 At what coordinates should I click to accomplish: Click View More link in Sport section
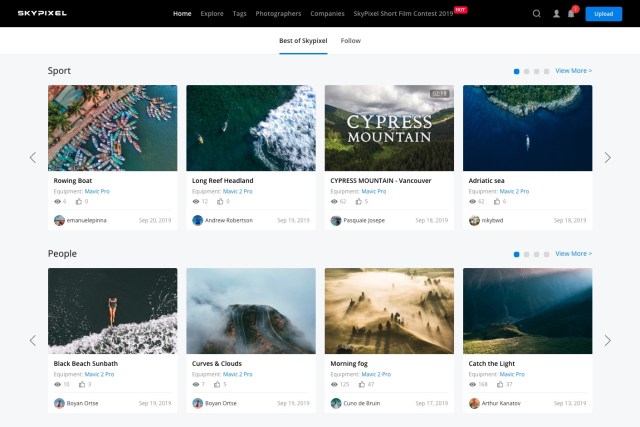tap(573, 71)
